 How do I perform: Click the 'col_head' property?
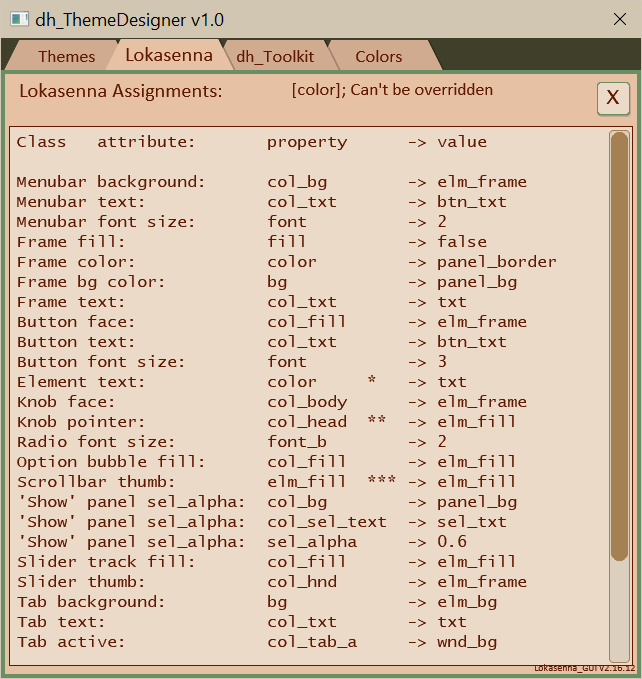pyautogui.click(x=307, y=422)
